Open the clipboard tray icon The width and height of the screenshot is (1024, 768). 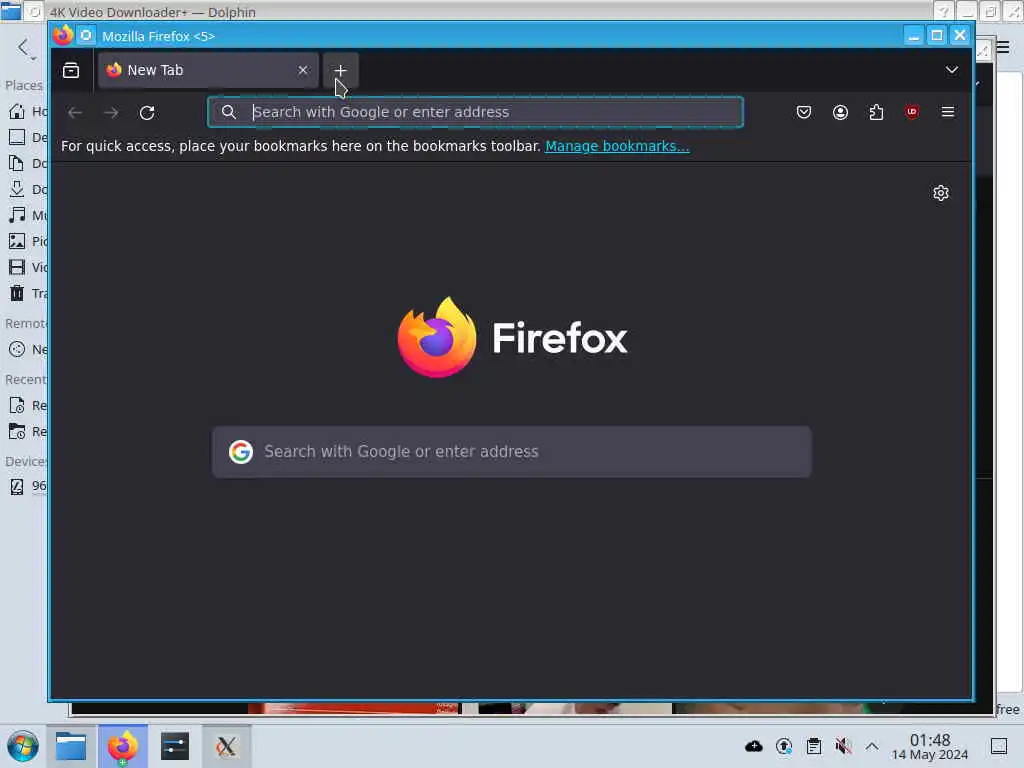coord(814,746)
